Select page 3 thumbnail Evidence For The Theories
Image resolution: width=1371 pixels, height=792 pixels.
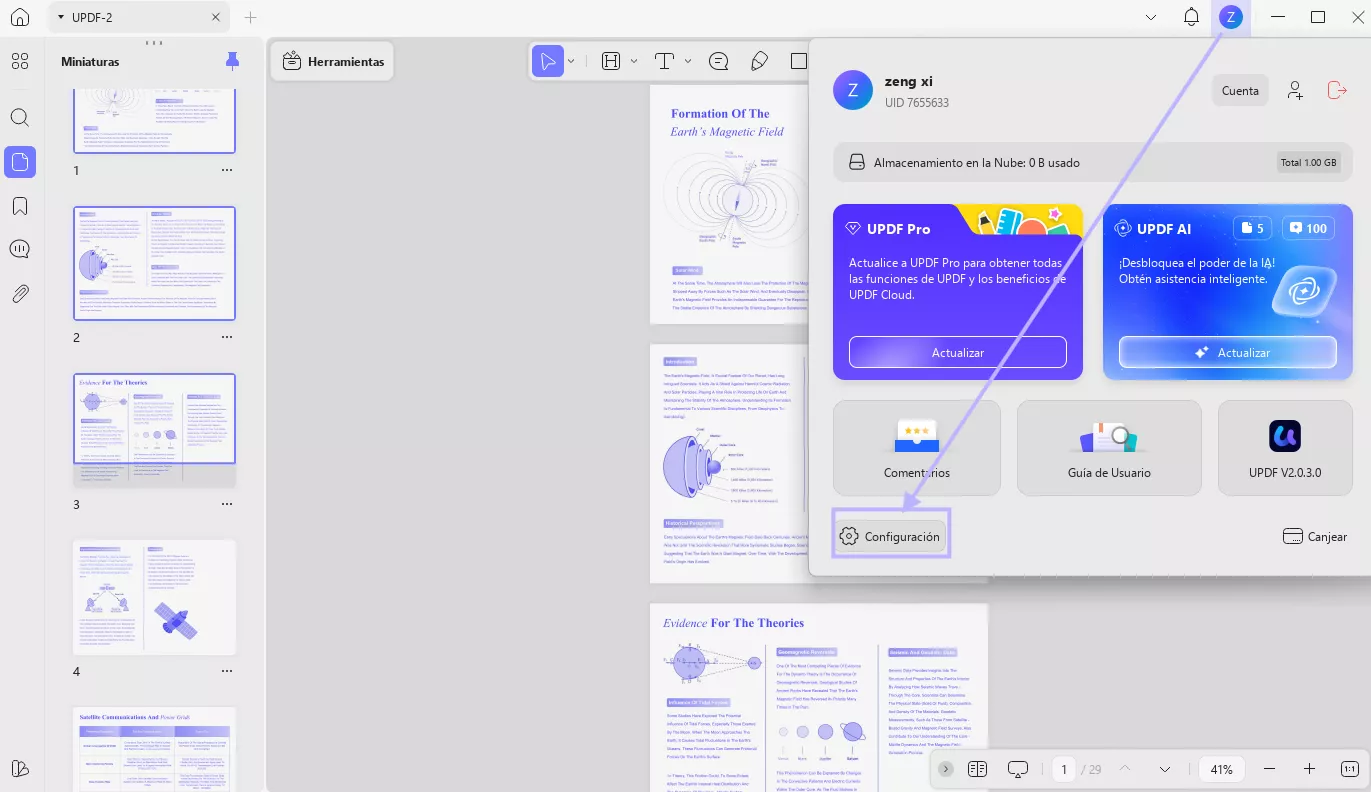point(155,430)
